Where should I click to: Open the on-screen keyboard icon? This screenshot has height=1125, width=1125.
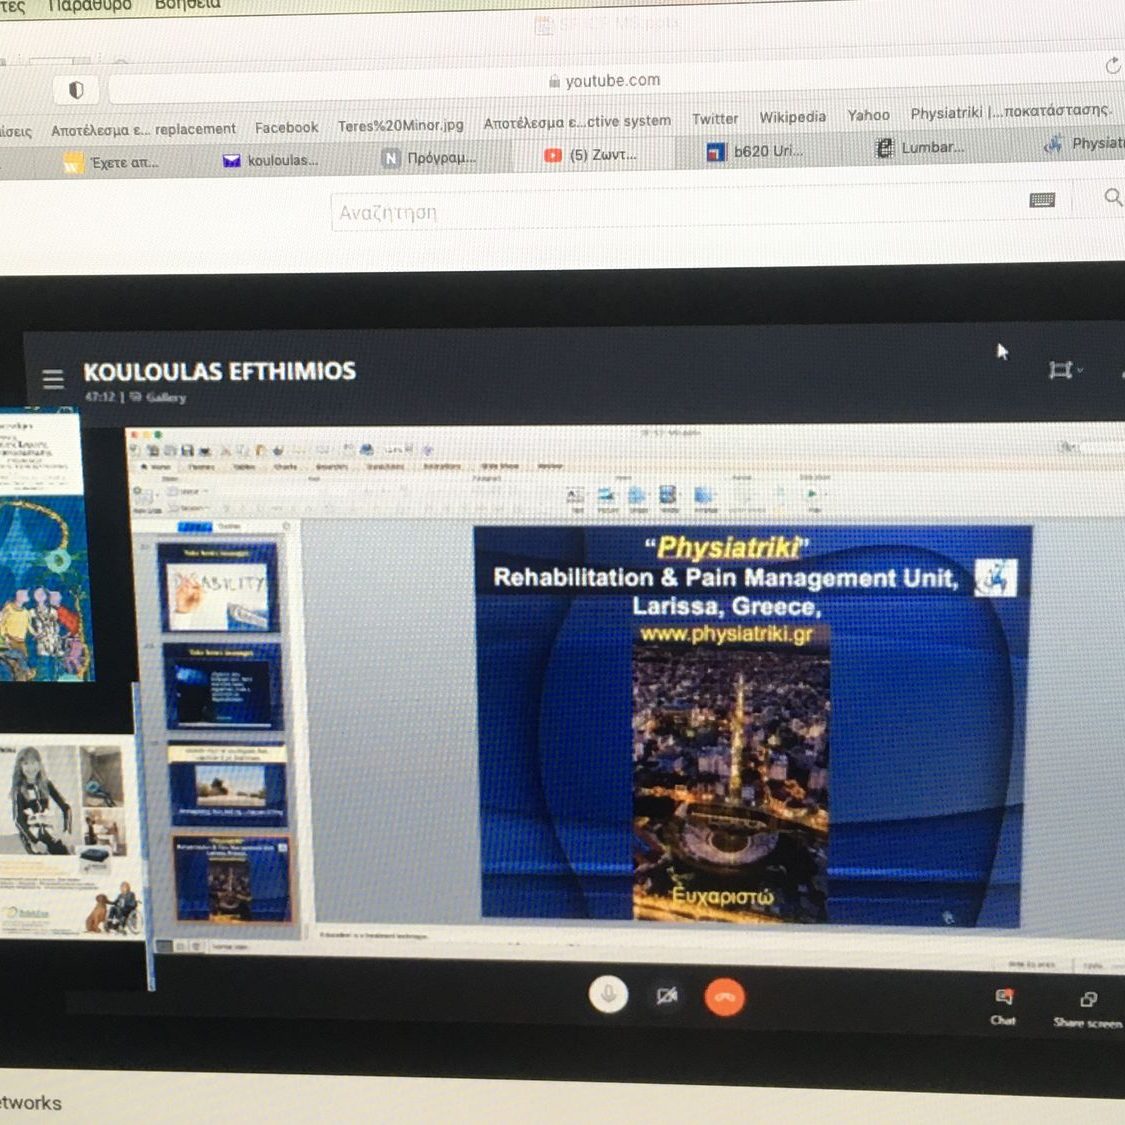tap(1042, 200)
